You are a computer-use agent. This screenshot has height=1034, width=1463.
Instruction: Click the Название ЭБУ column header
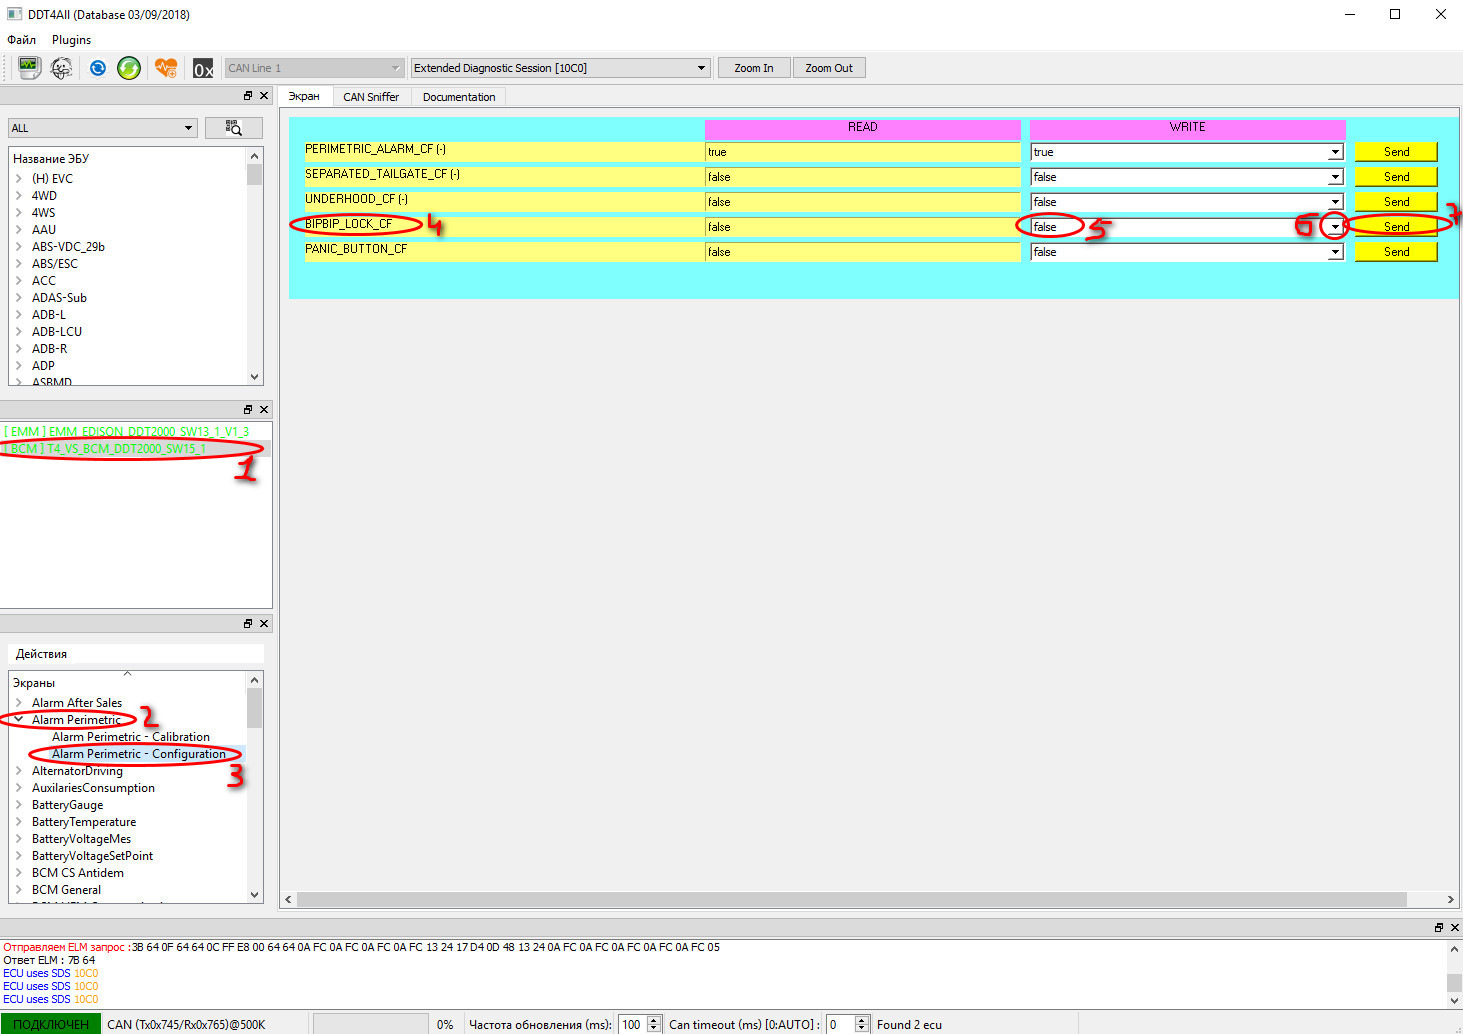[x=51, y=159]
